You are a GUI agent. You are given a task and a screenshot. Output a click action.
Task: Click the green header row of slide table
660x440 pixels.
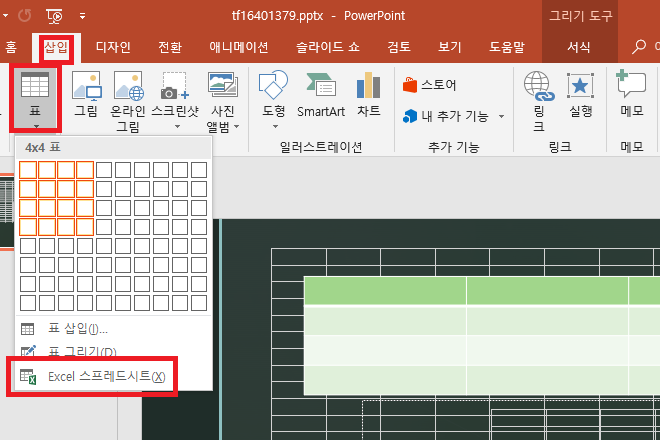pos(482,290)
